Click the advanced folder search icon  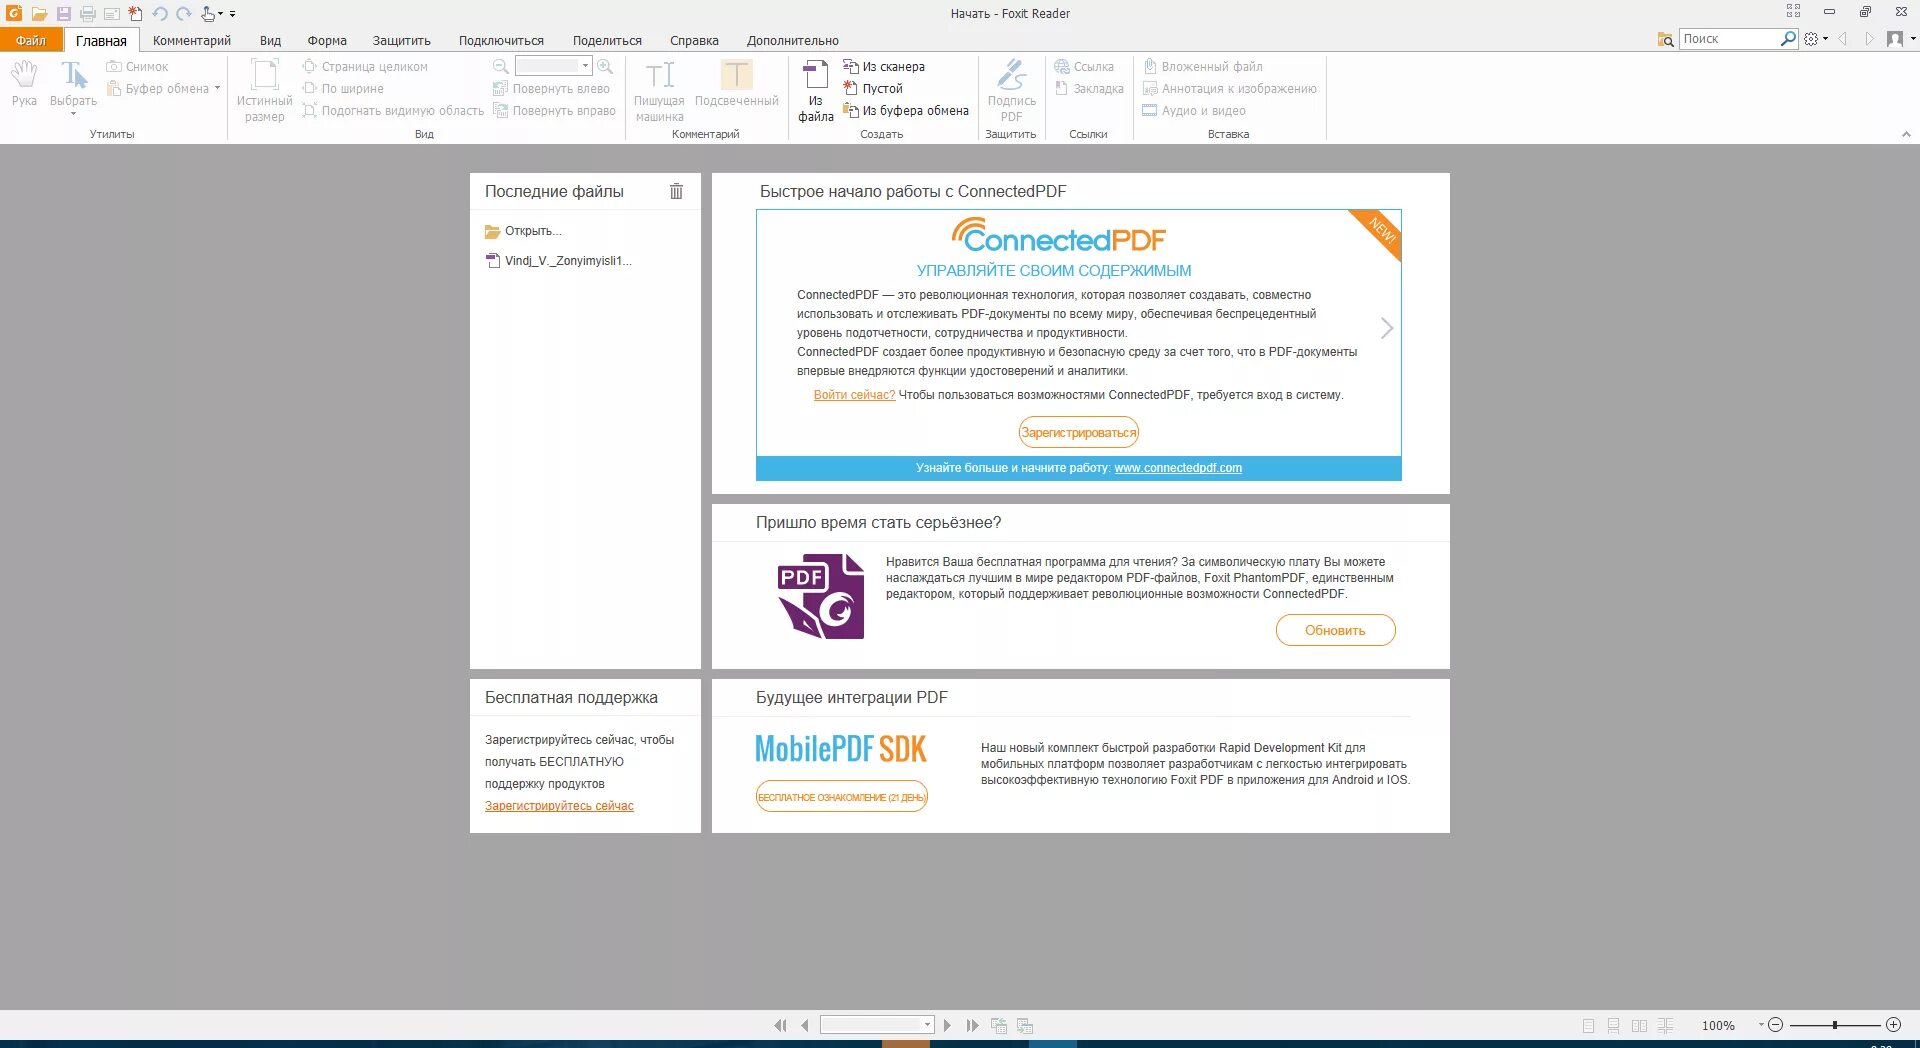pos(1665,39)
